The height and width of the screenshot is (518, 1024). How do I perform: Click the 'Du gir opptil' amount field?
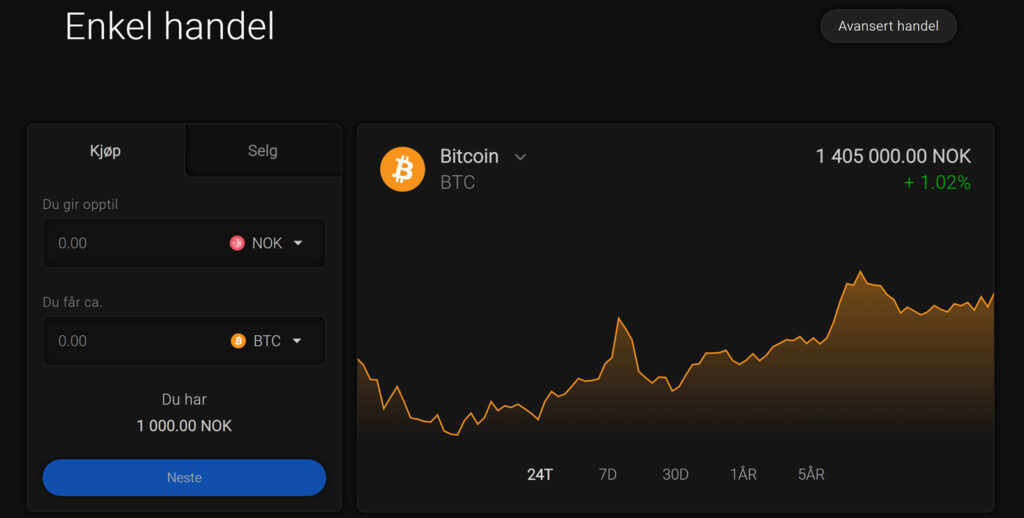coord(130,243)
